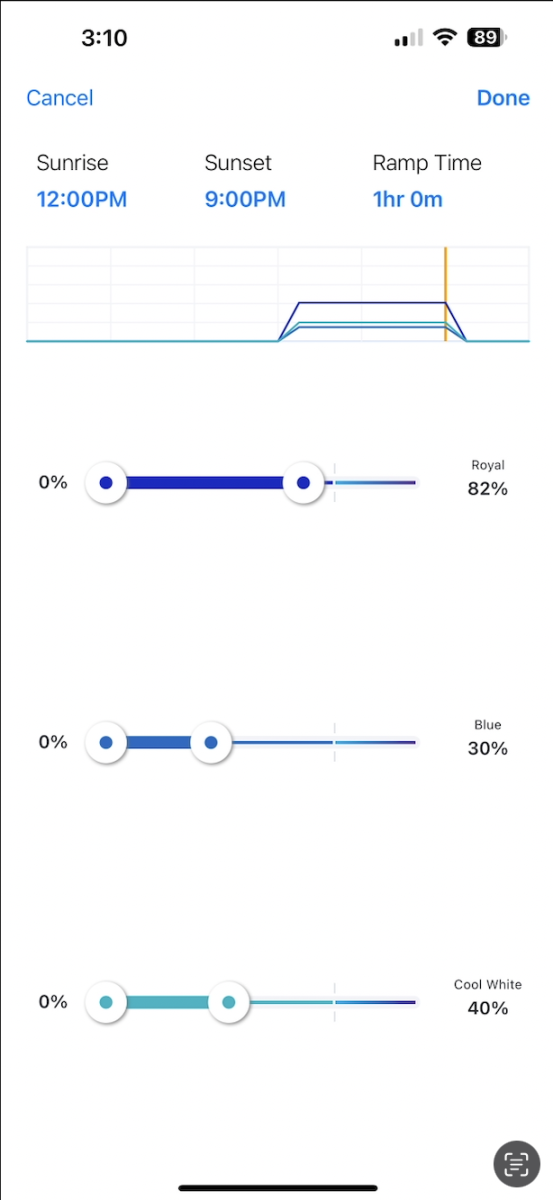Tap Cancel to discard changes
The width and height of the screenshot is (553, 1200).
coord(60,98)
